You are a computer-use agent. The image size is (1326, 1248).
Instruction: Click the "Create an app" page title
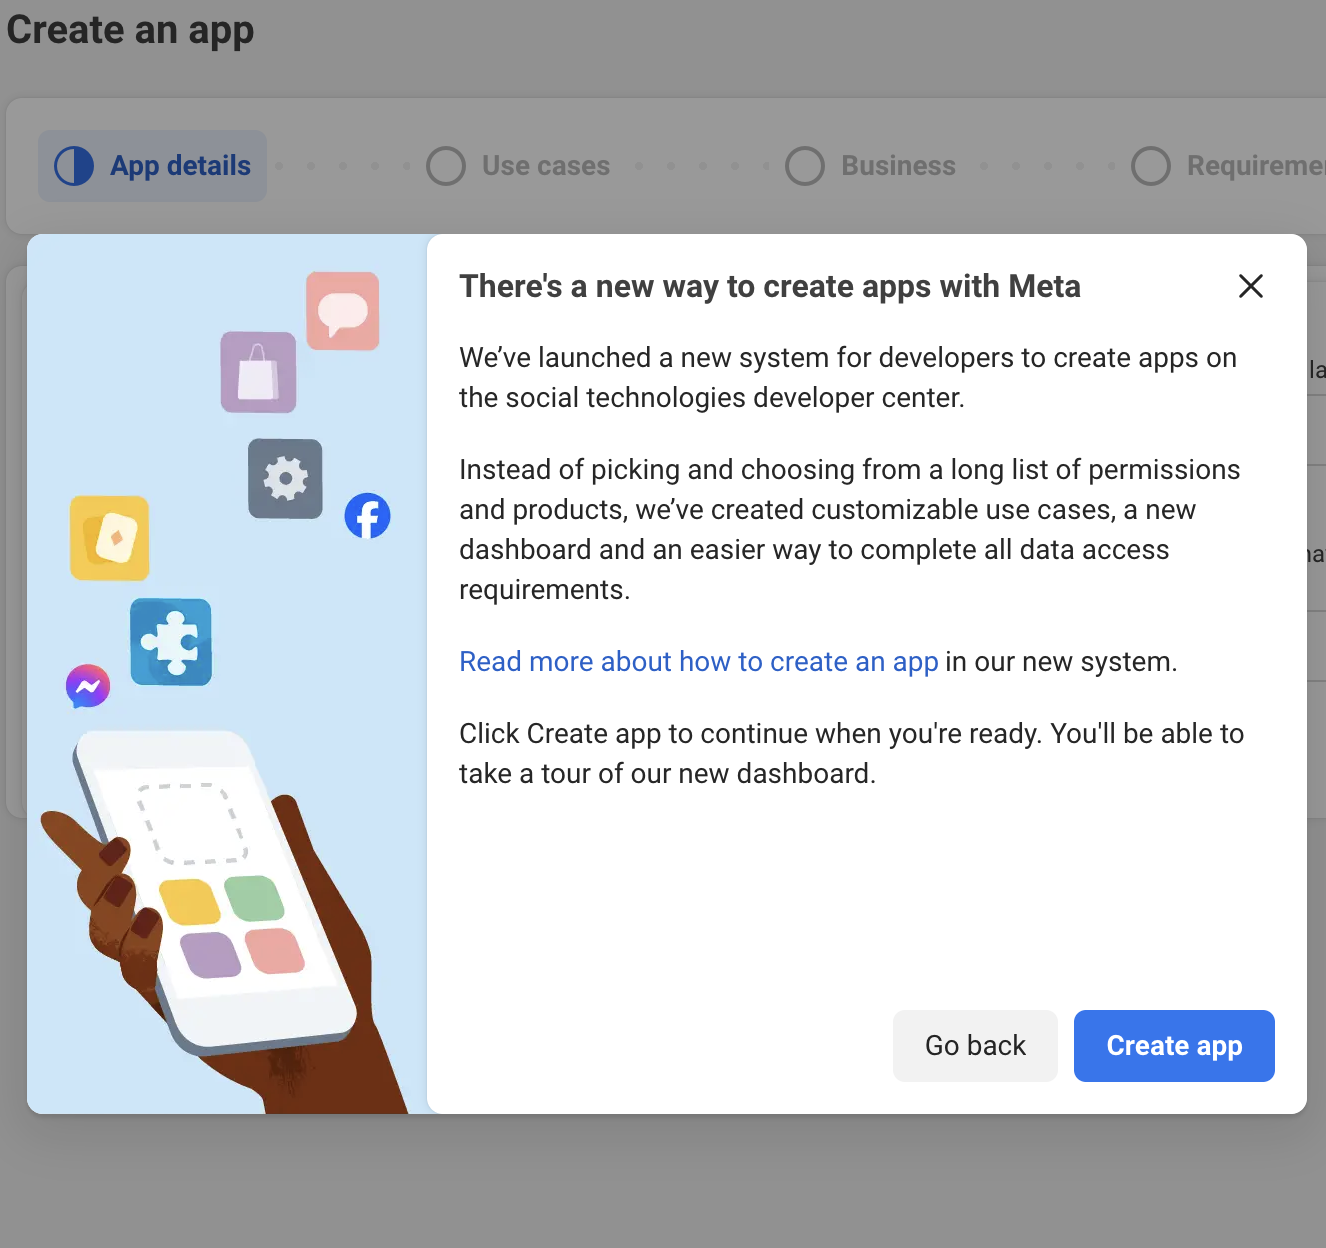click(x=130, y=30)
